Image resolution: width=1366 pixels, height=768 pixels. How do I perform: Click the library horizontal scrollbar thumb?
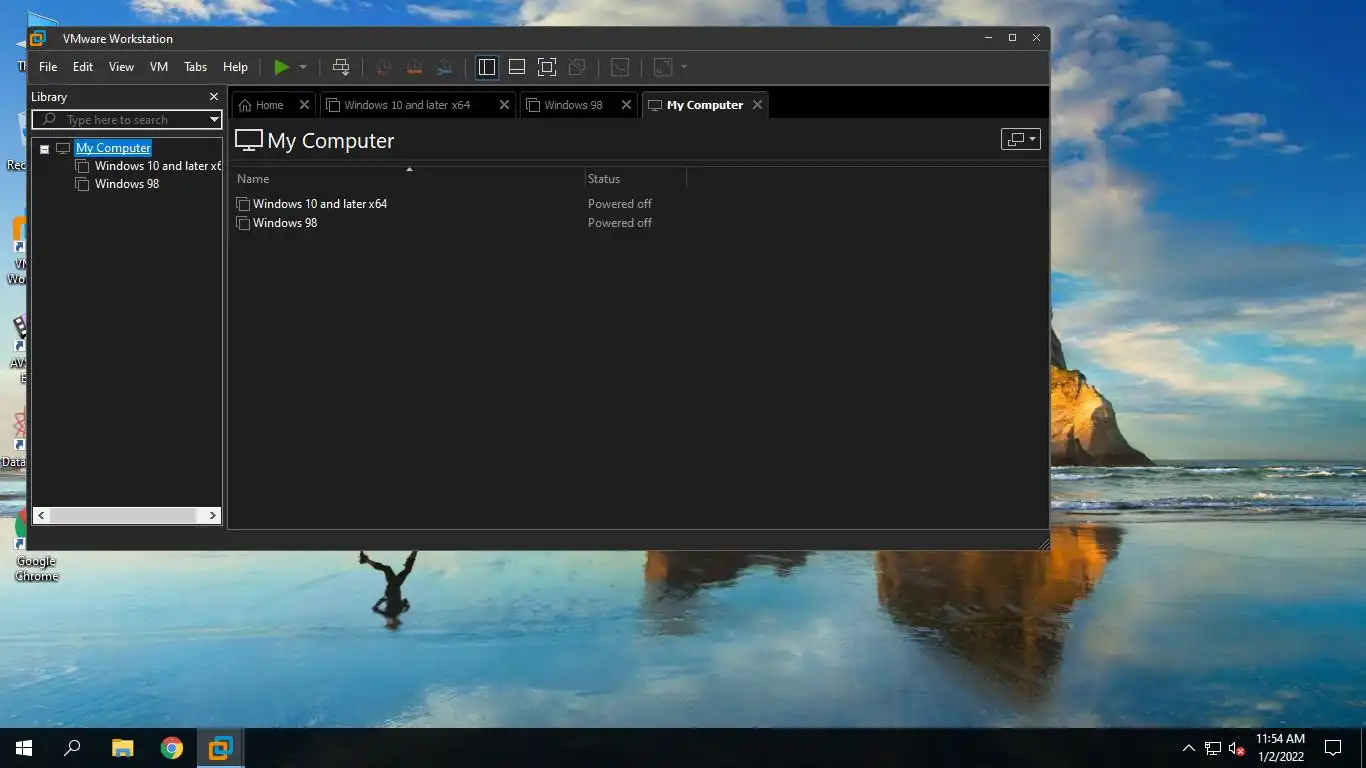[x=123, y=515]
